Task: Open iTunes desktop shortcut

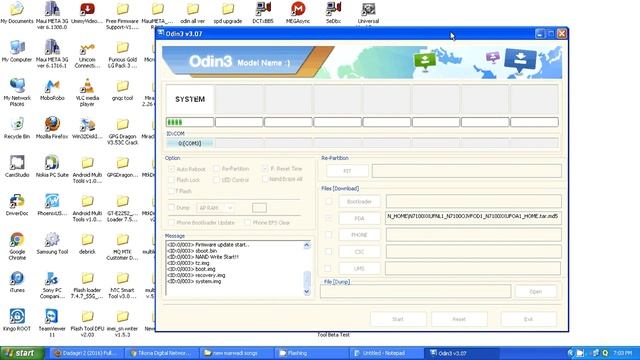Action: pos(17,282)
